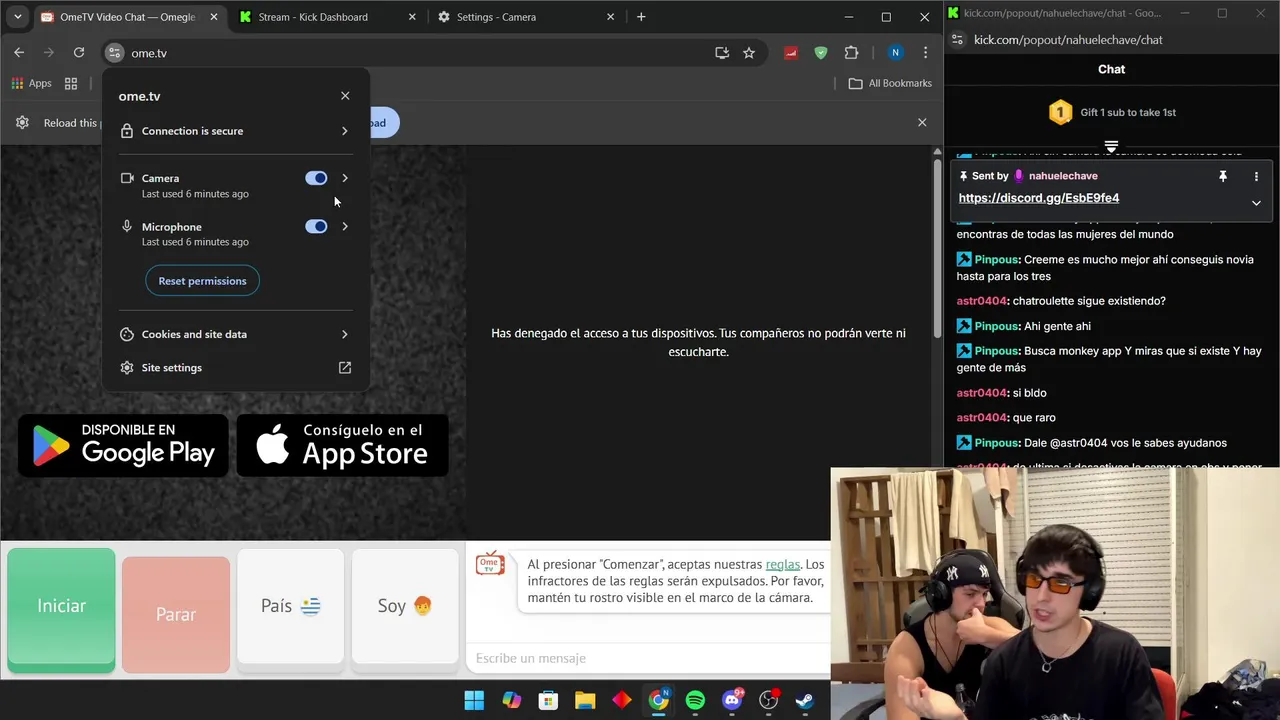Open the reglas rules link
1280x720 pixels.
click(783, 564)
